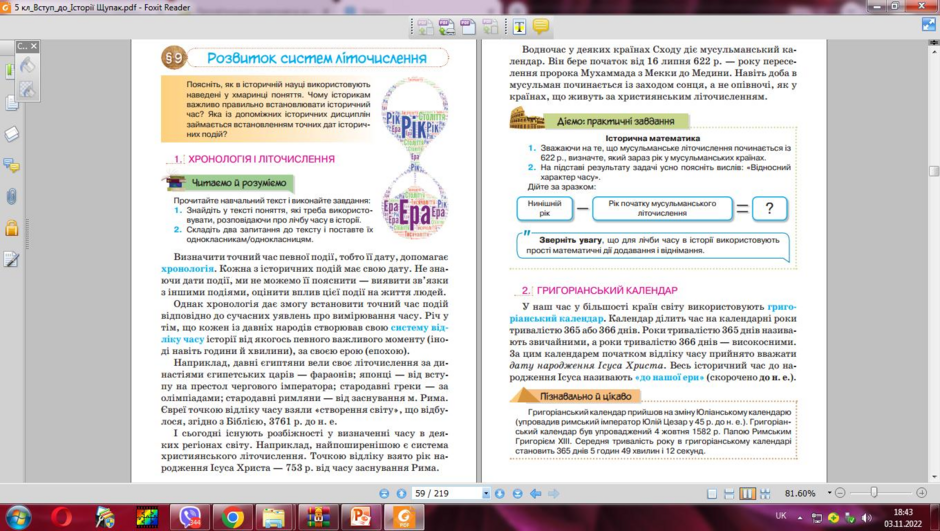Screen dimensions: 940x531
Task: Click the «до нашої ери» blue term
Action: [669, 377]
